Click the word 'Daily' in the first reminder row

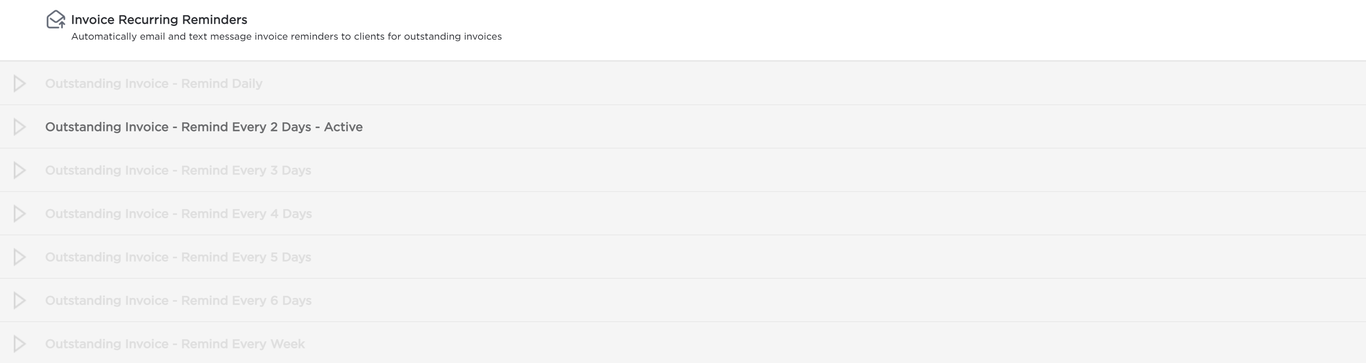pyautogui.click(x=247, y=84)
